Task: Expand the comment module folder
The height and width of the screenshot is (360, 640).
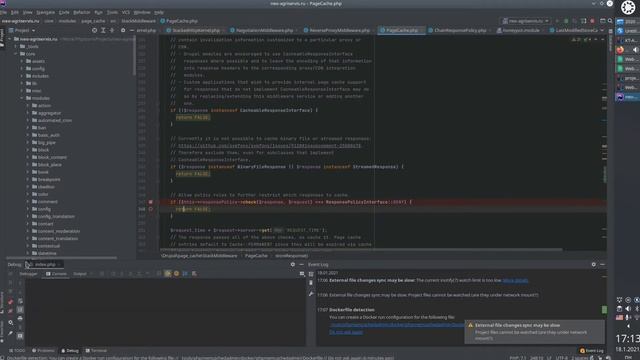Action: click(x=28, y=202)
